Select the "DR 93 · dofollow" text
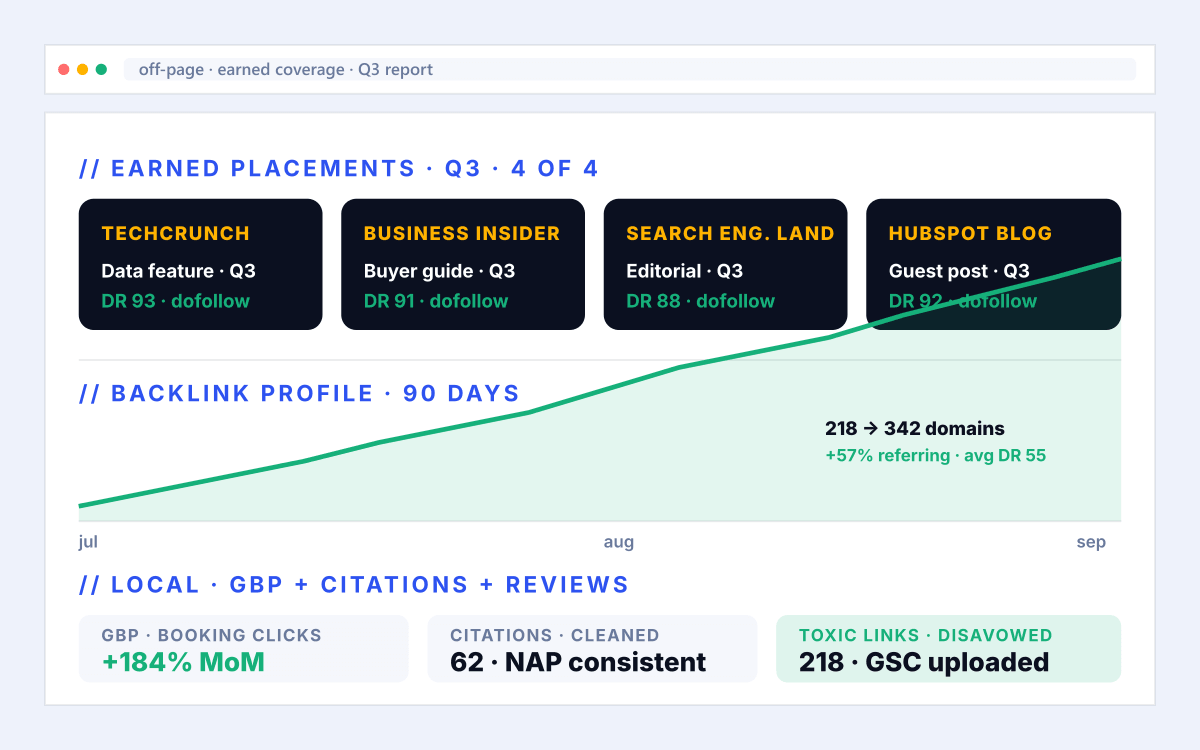The width and height of the screenshot is (1200, 750). tap(176, 301)
